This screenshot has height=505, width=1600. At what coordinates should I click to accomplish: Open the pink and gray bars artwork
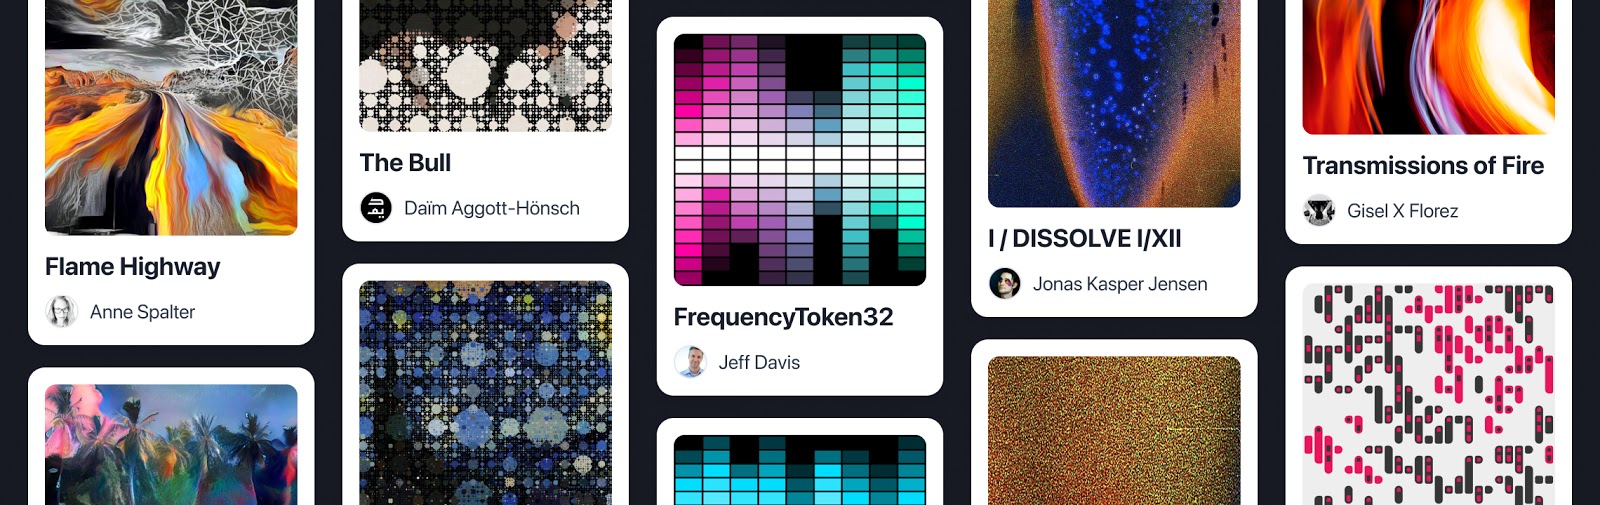1428,394
